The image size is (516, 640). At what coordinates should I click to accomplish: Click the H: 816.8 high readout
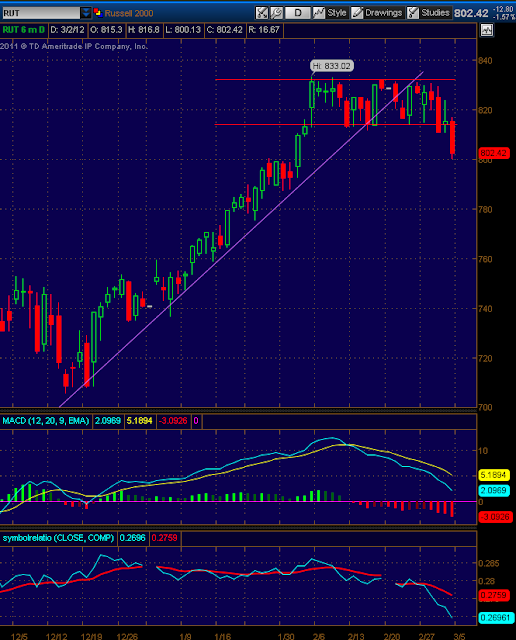(x=144, y=30)
